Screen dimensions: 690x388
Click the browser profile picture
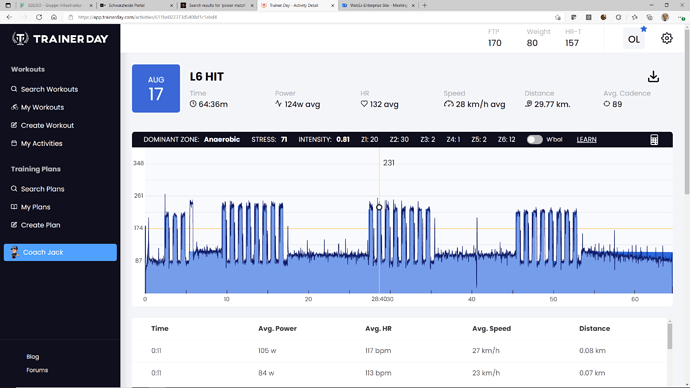coord(665,17)
